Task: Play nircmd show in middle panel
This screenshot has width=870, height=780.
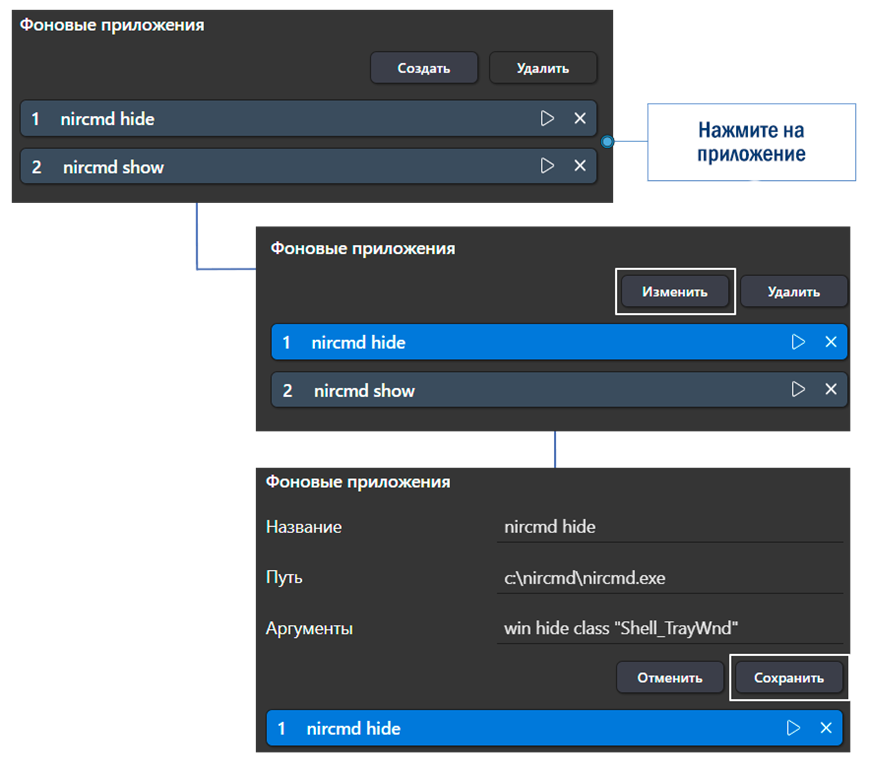Action: click(x=798, y=389)
